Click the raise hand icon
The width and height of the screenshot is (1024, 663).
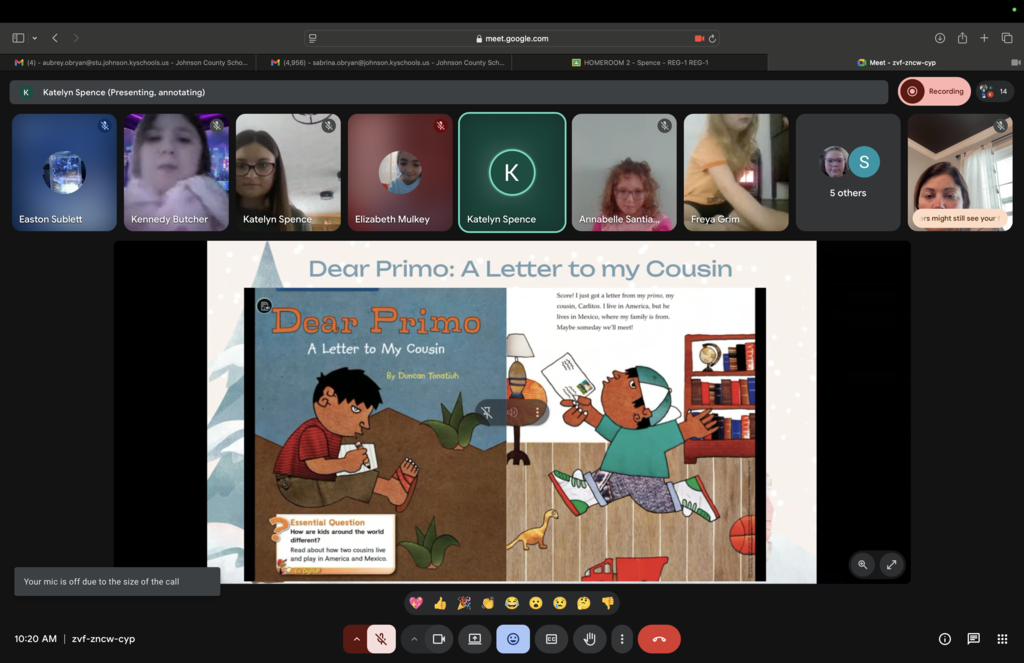coord(589,639)
